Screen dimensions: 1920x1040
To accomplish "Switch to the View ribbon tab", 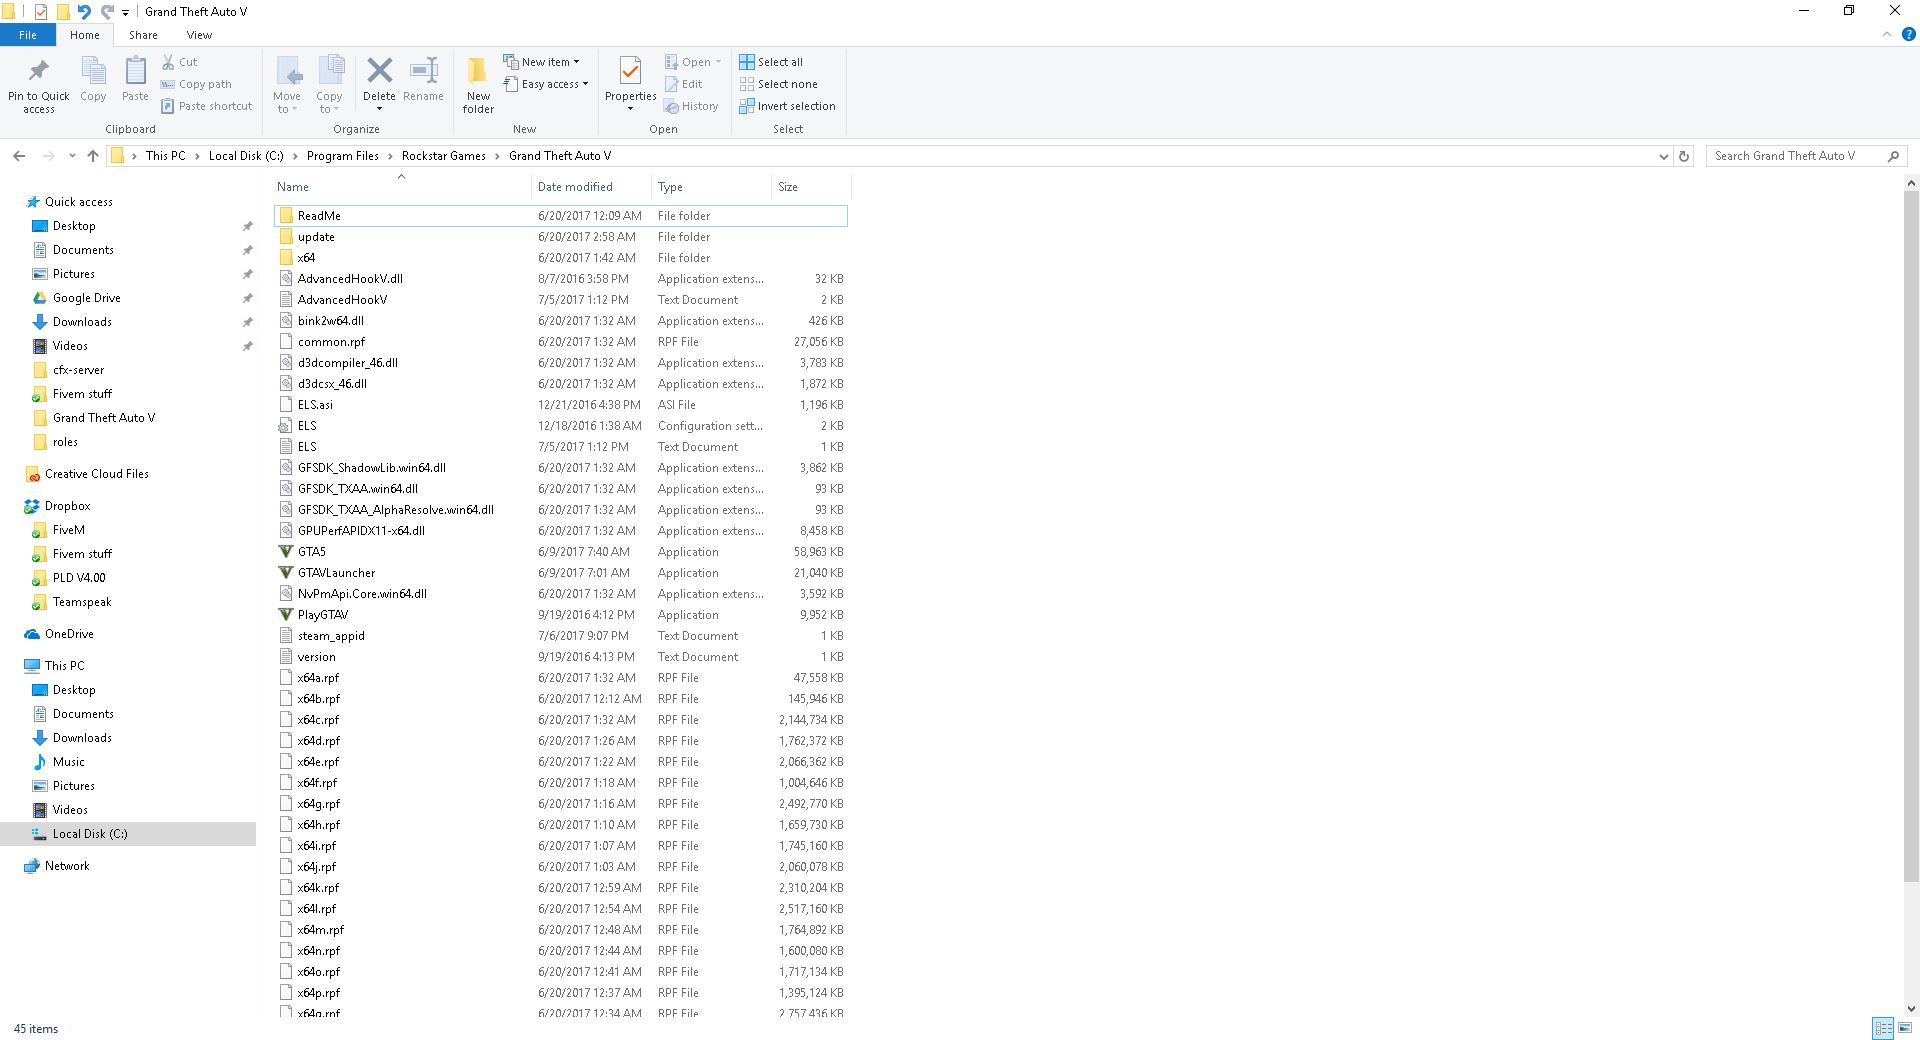I will click(x=199, y=35).
